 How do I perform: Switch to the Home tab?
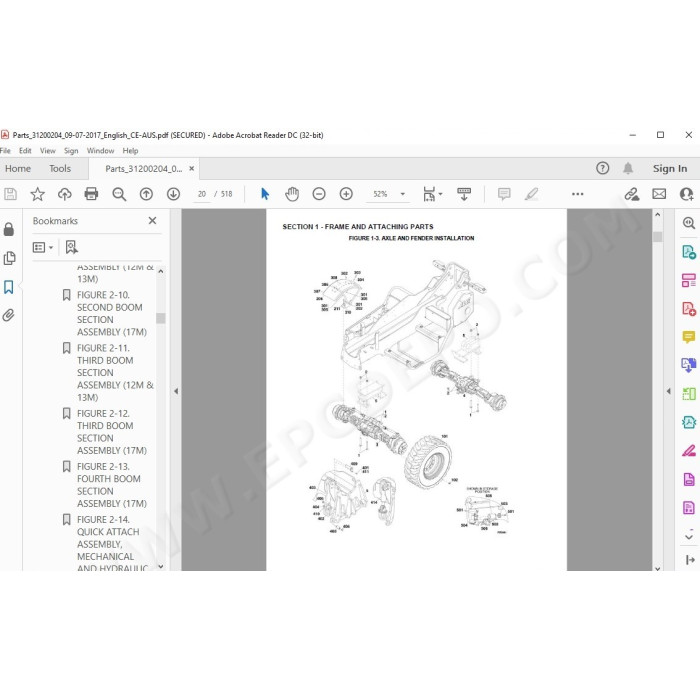tap(18, 168)
